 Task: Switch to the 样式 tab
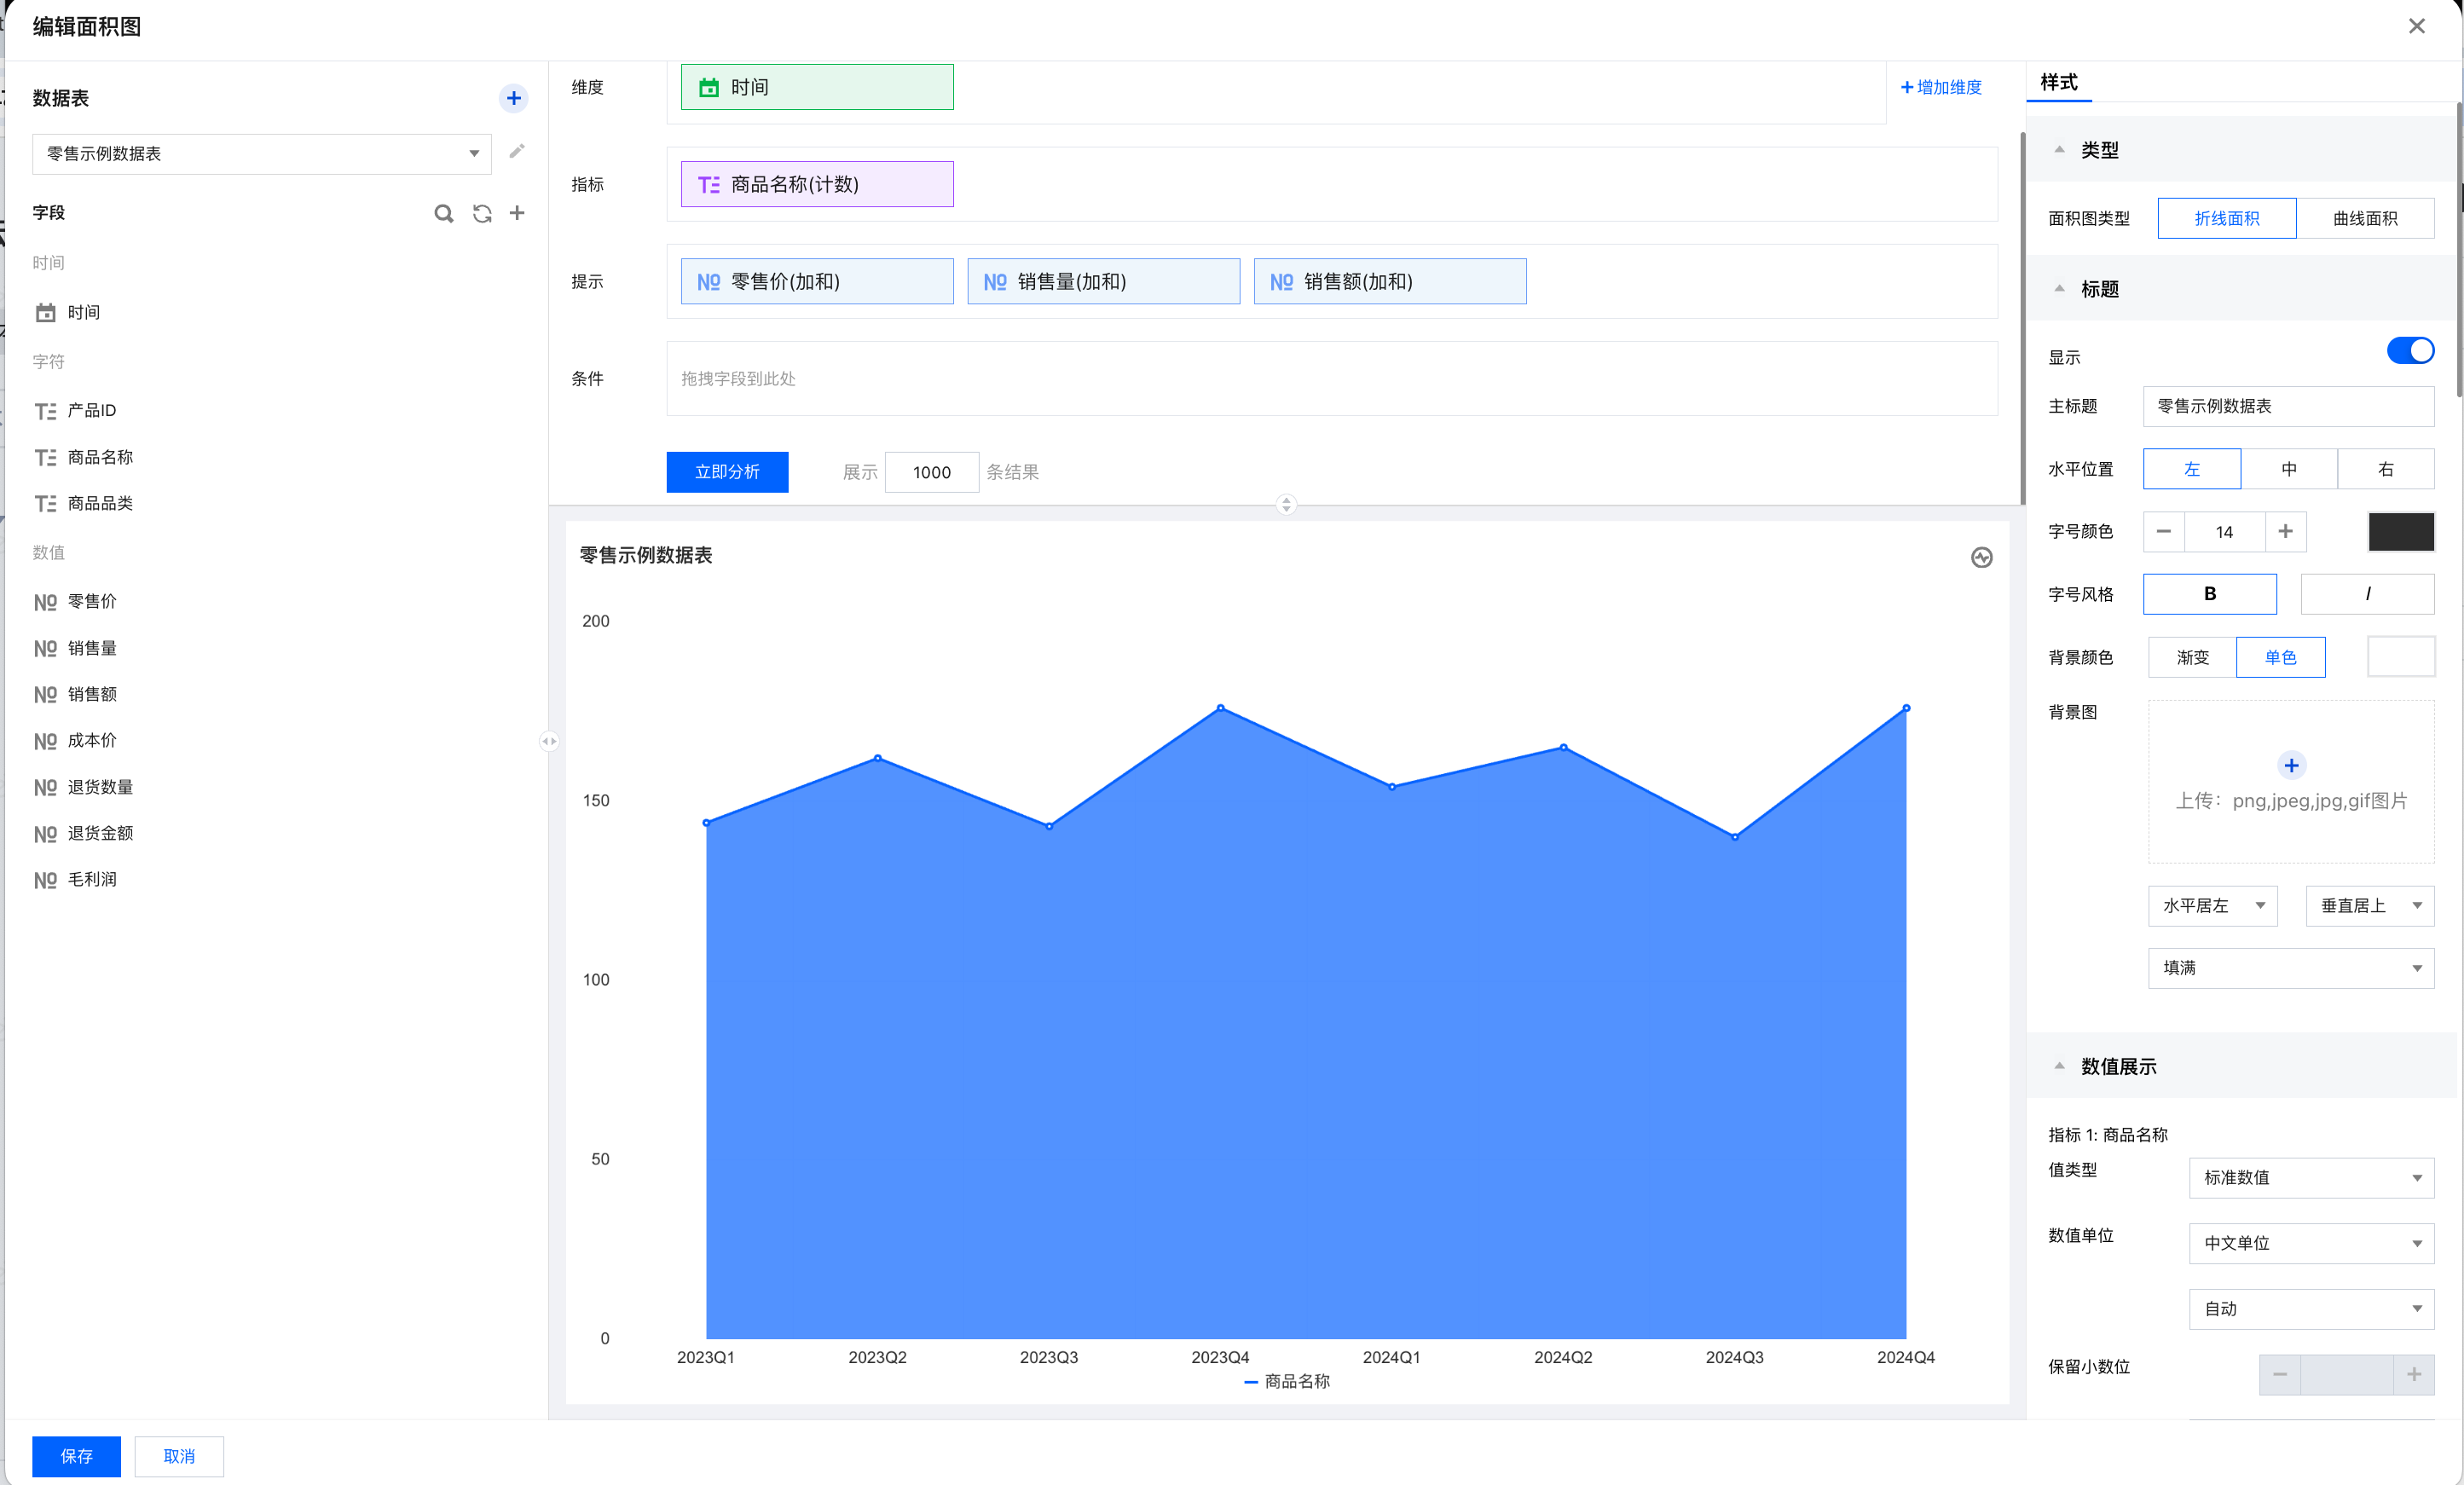pyautogui.click(x=2058, y=83)
